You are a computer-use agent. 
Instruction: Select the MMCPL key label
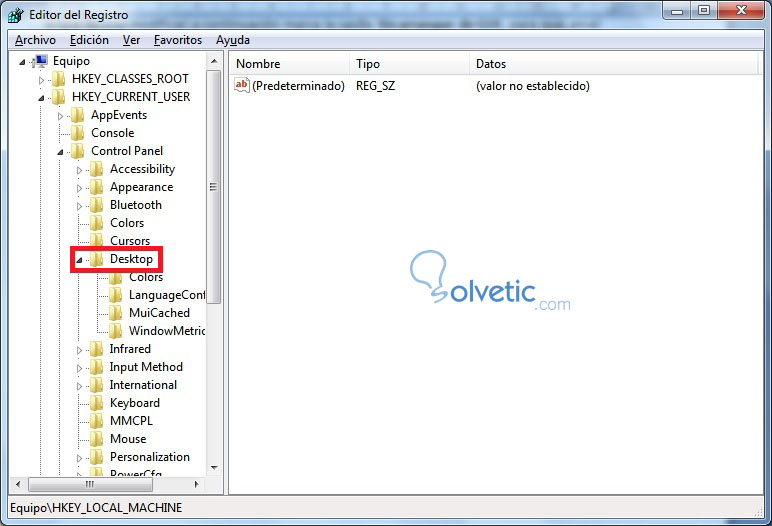(131, 421)
